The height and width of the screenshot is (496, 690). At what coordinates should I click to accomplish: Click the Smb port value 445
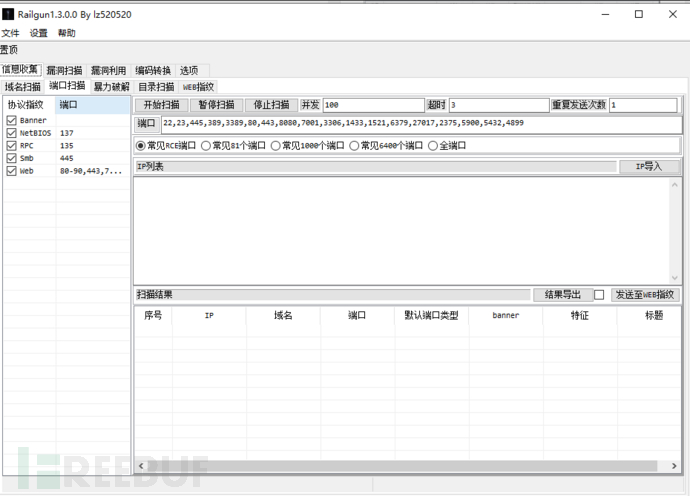pyautogui.click(x=67, y=158)
